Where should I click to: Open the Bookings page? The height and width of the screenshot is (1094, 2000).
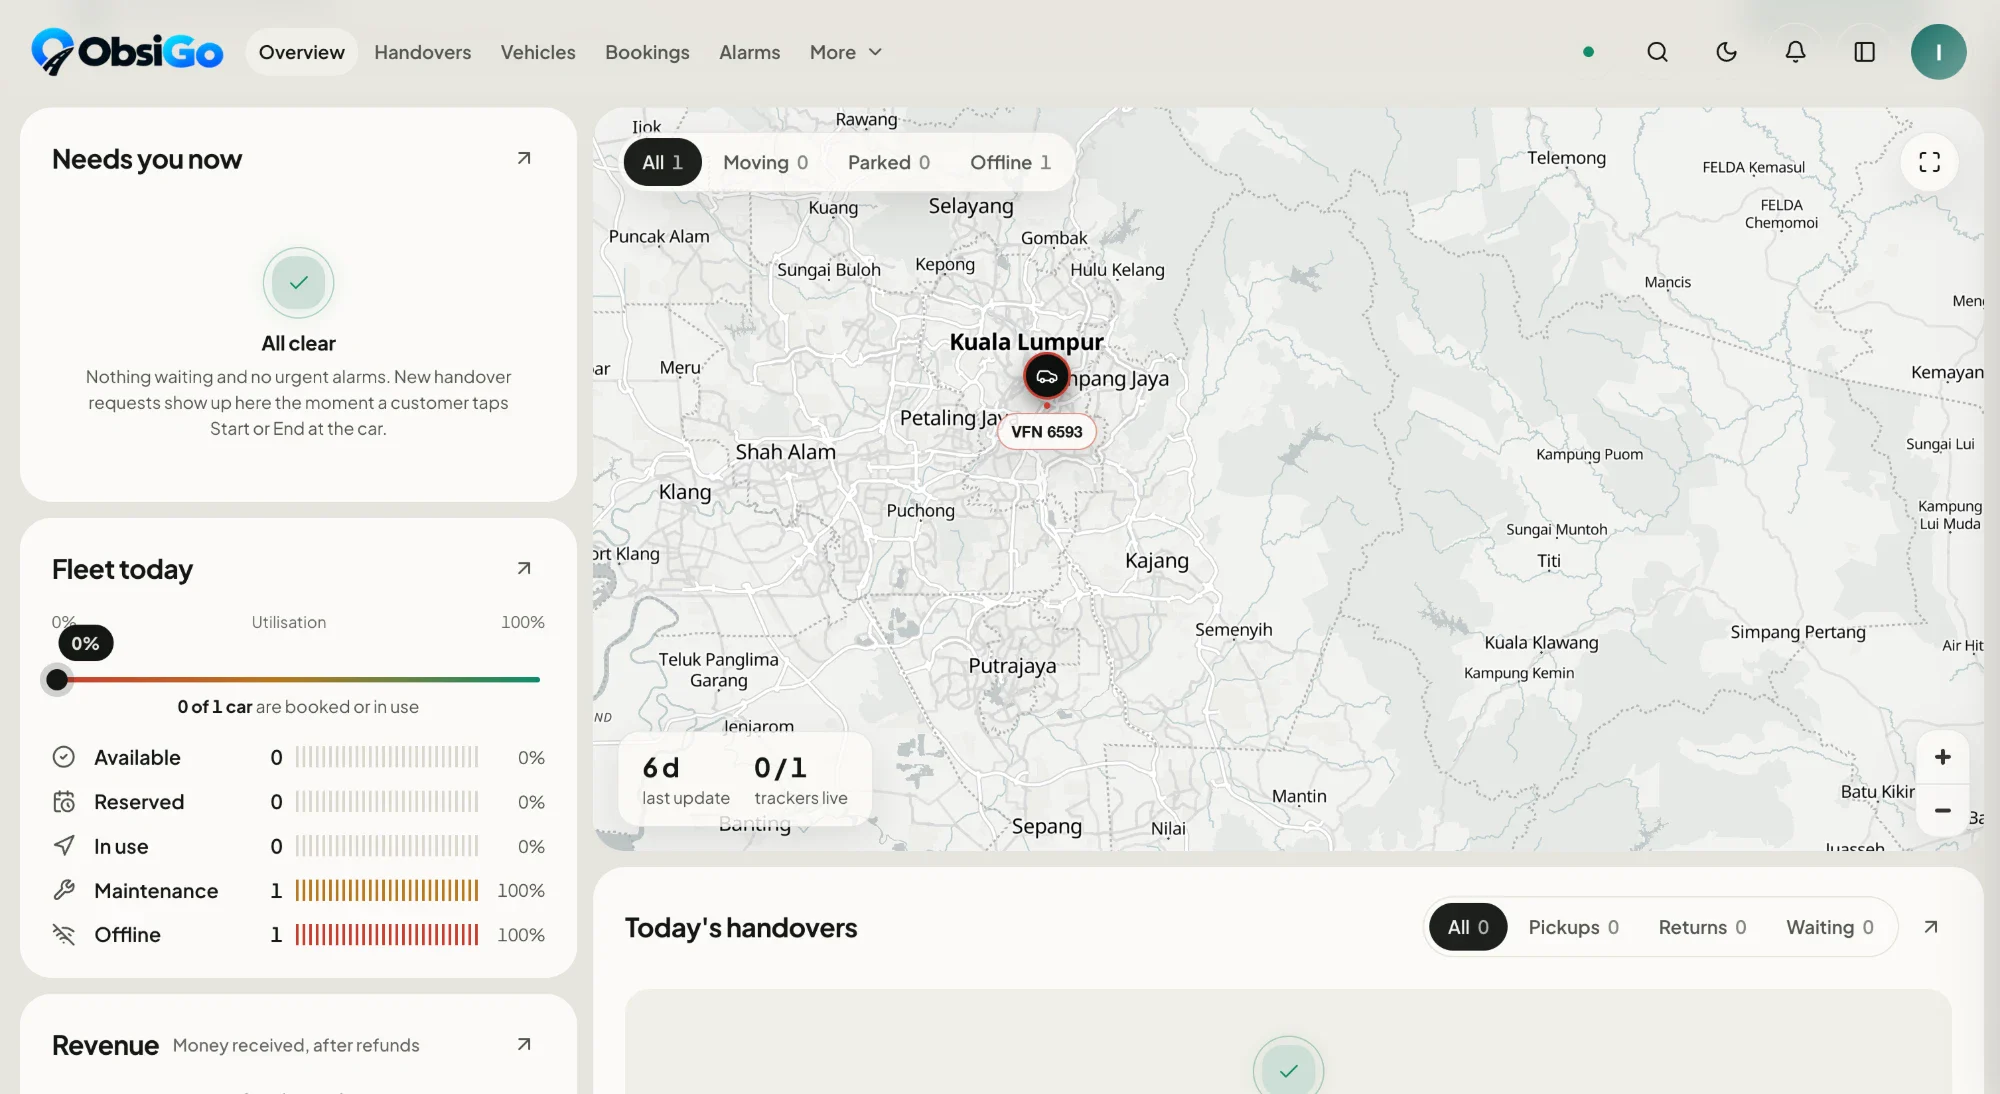tap(647, 52)
